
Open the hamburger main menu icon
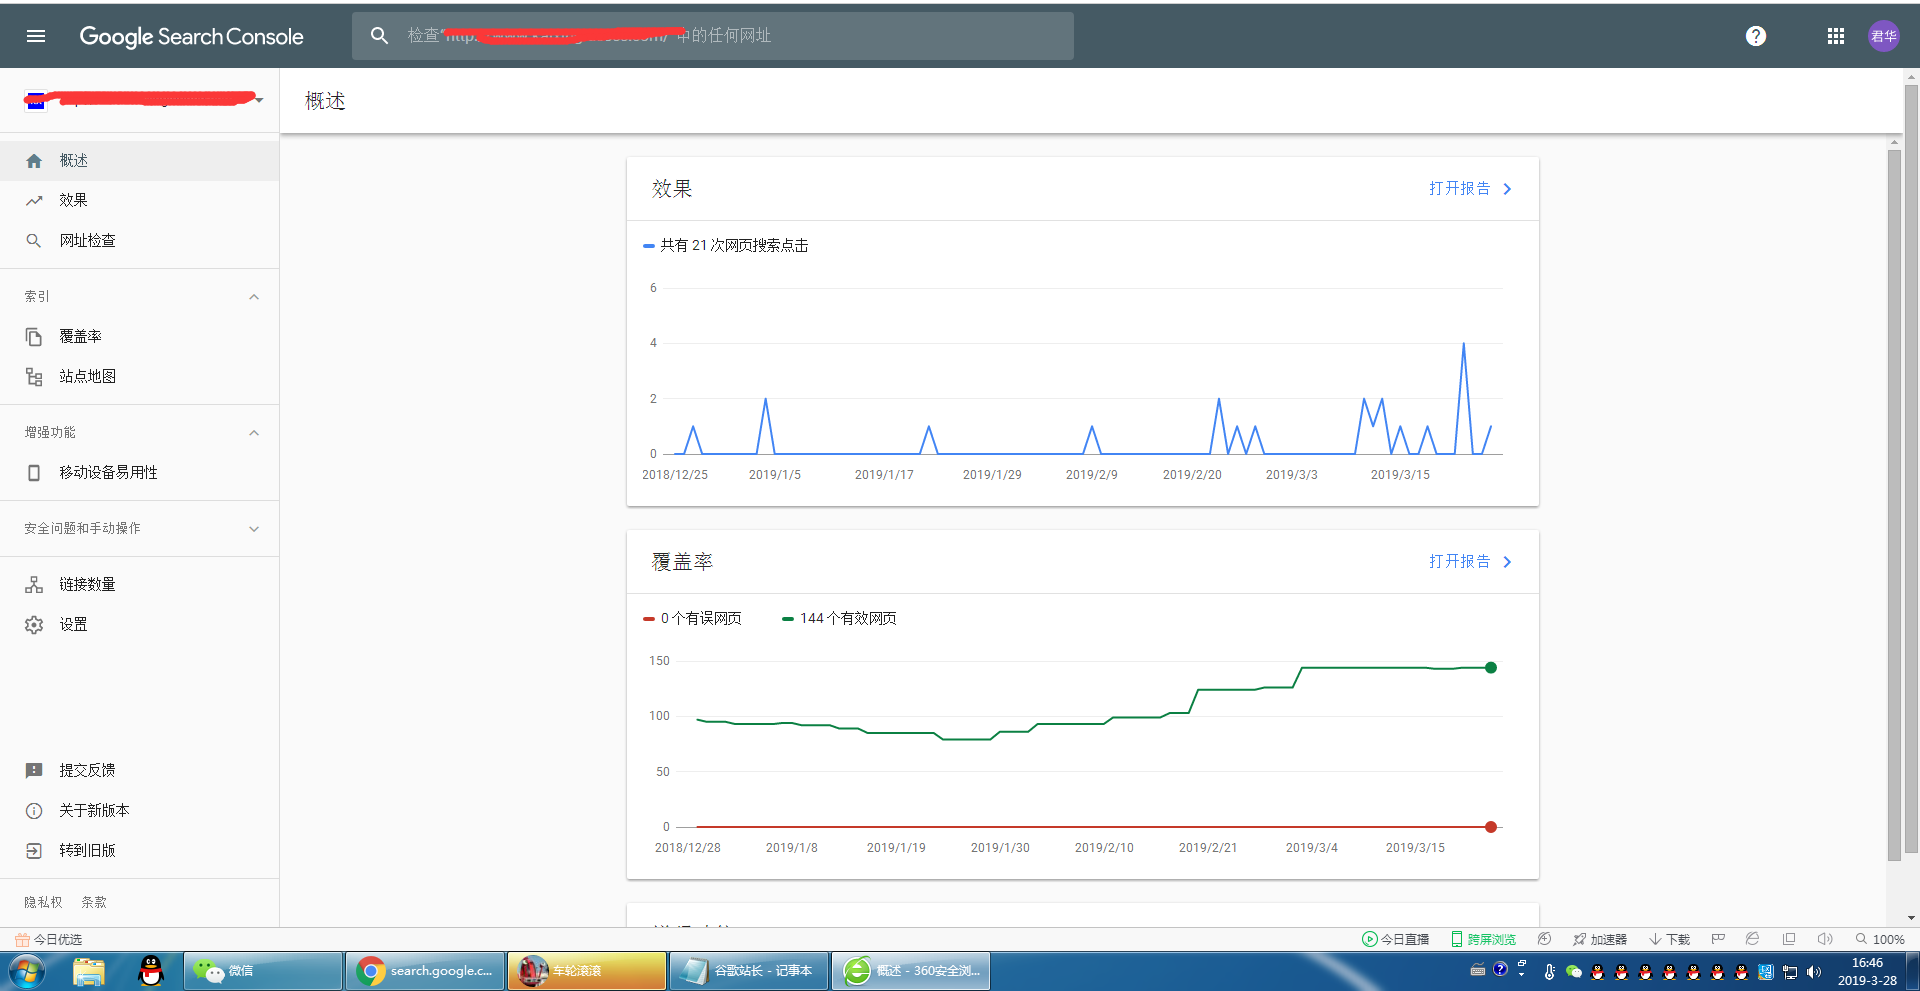(36, 36)
